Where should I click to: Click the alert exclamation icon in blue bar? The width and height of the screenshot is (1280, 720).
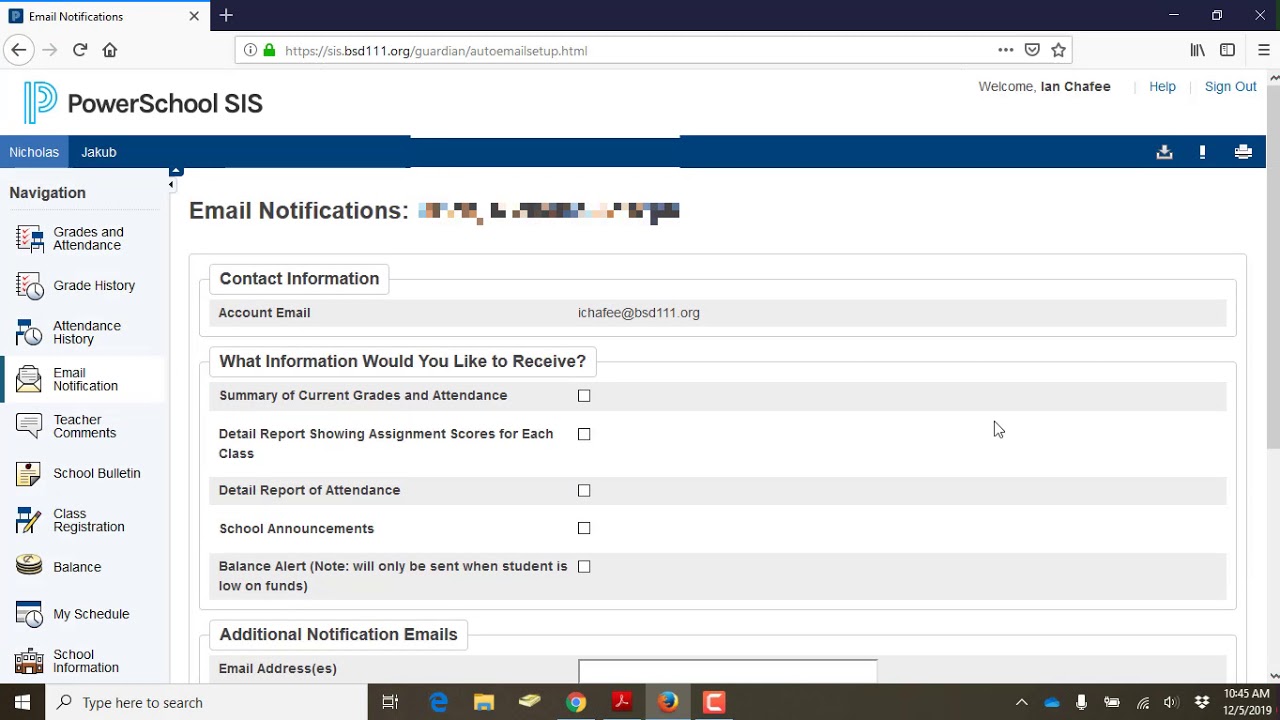(x=1202, y=152)
